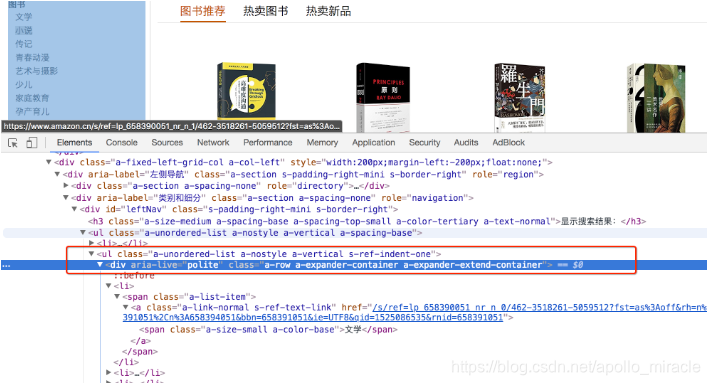Click the 青春动漫 category link
This screenshot has width=710, height=385.
[x=32, y=58]
